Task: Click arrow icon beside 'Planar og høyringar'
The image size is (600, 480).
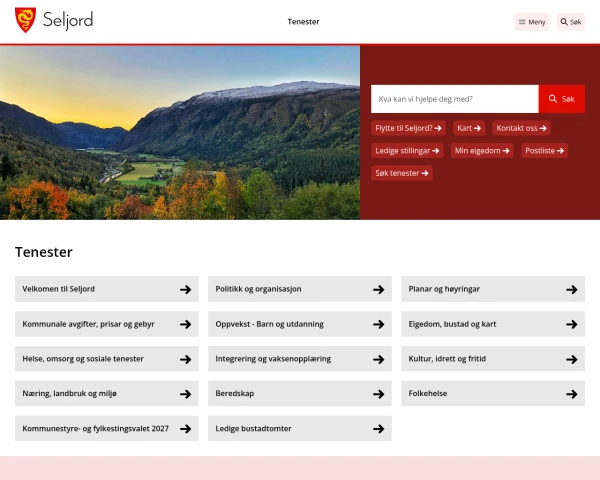Action: tap(572, 289)
